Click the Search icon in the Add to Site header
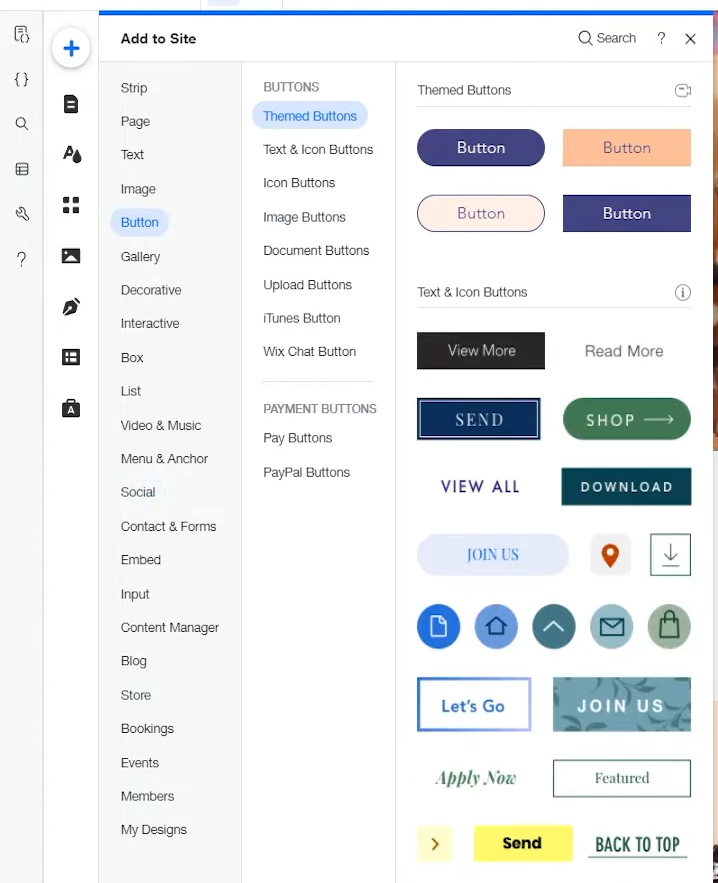This screenshot has height=883, width=718. point(585,38)
